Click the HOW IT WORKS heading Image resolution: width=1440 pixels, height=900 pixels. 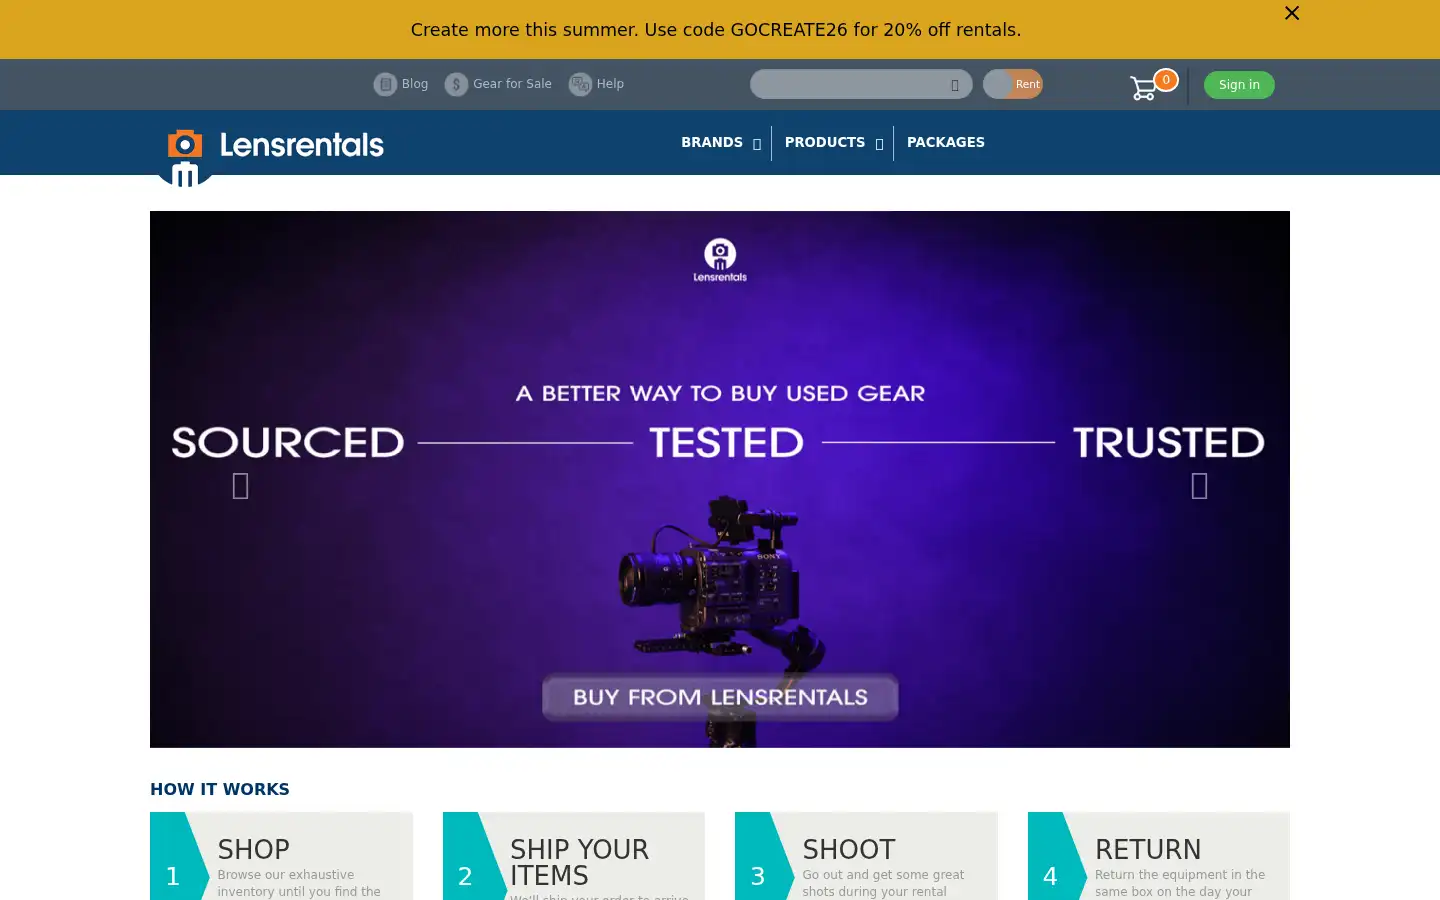[x=220, y=789]
